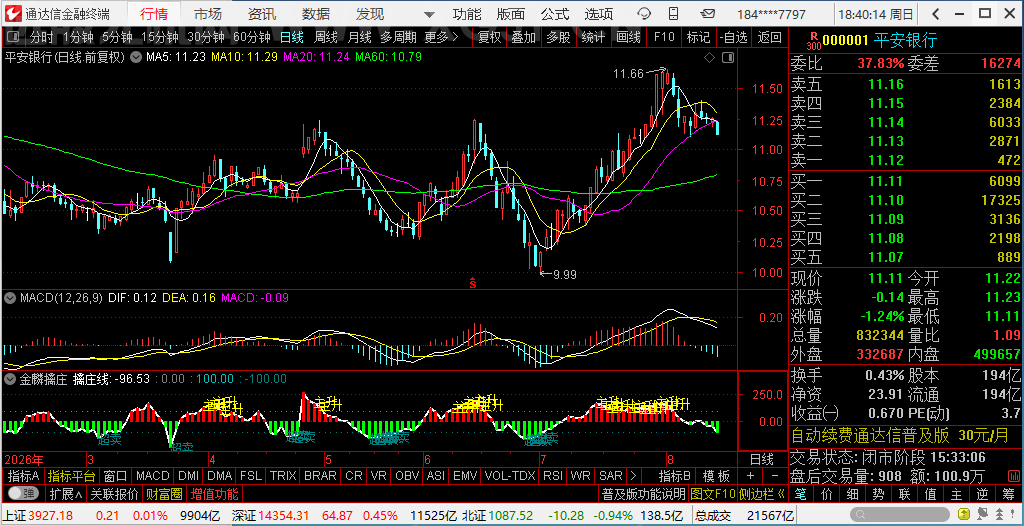Open the 版面 layout menu

tap(511, 14)
